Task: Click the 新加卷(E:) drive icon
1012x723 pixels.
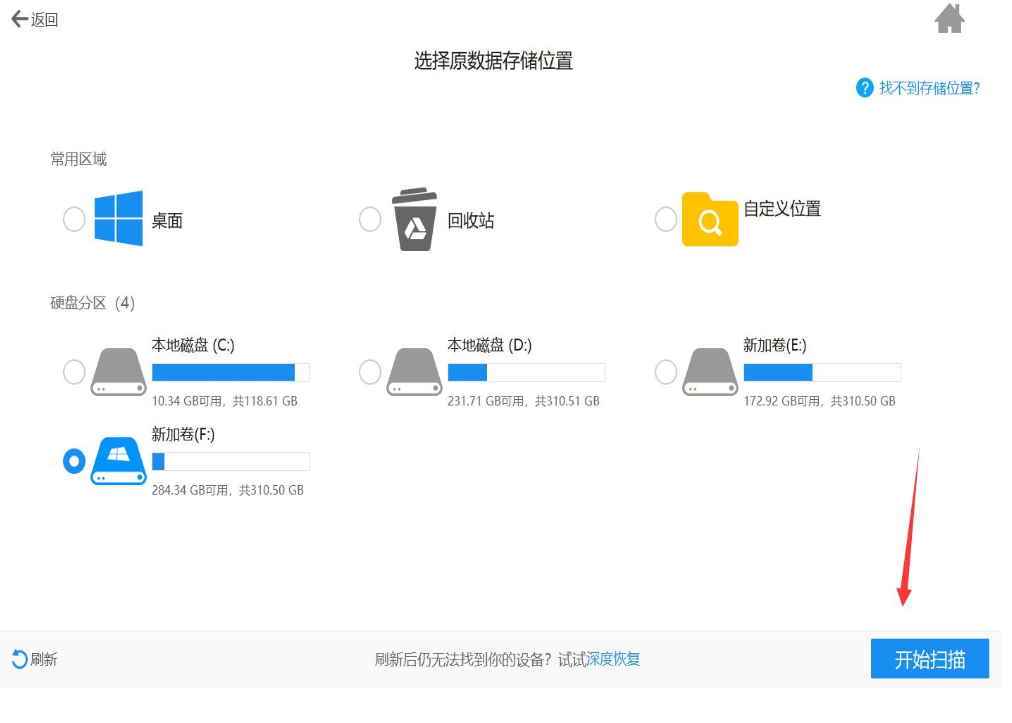Action: click(x=709, y=372)
